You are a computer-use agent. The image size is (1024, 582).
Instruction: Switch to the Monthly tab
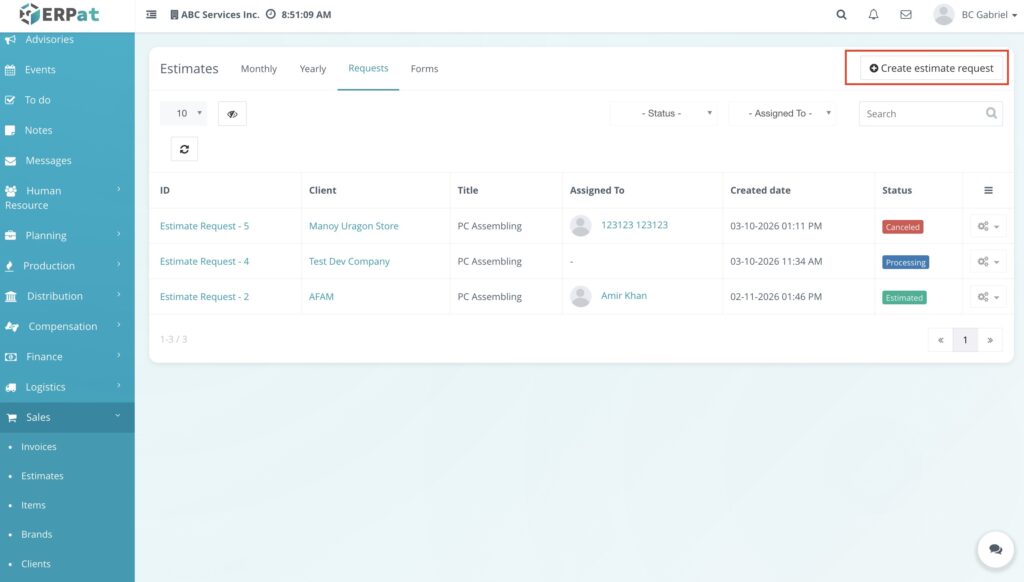click(258, 69)
